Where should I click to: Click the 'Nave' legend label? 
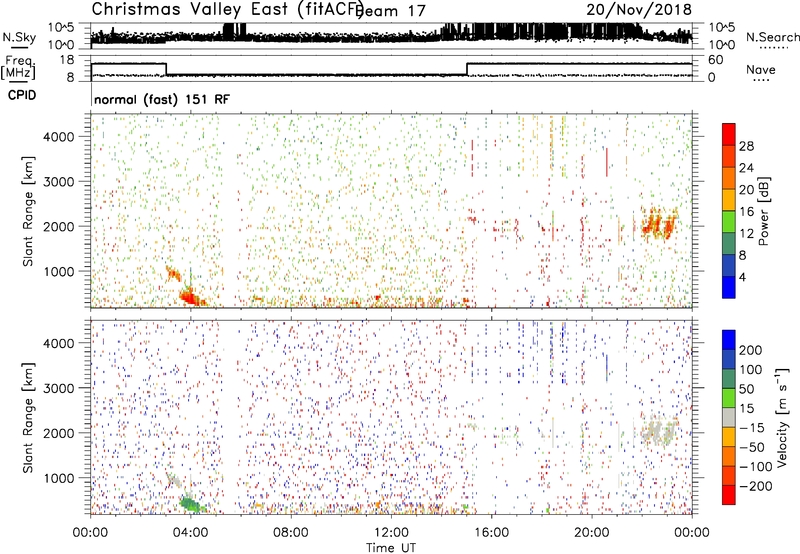coord(760,69)
